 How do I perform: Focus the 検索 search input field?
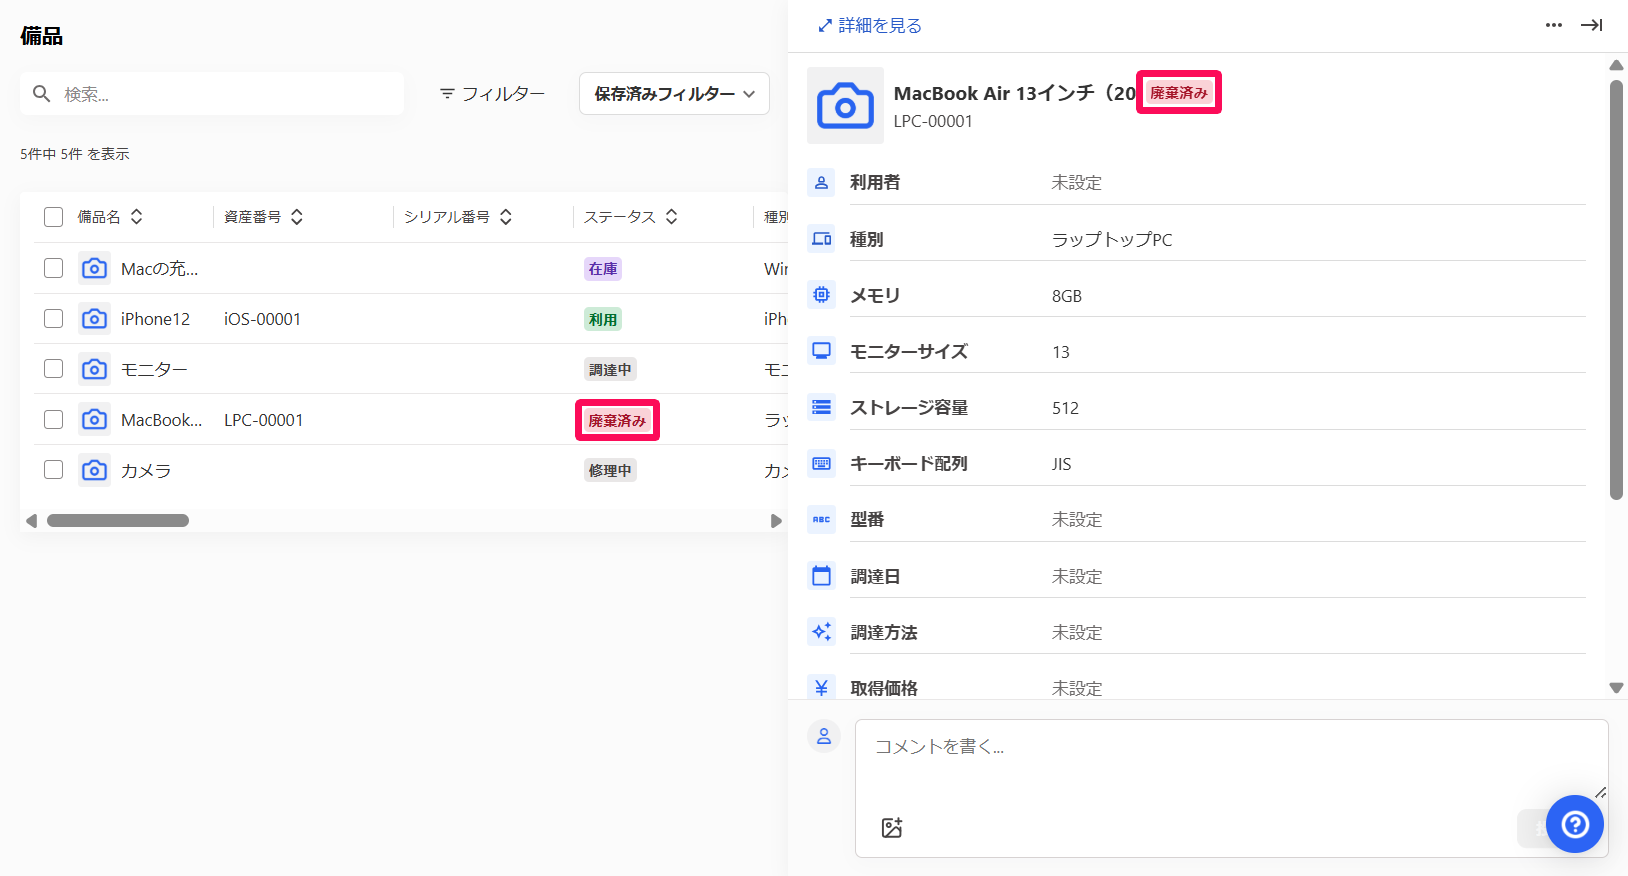(x=212, y=94)
